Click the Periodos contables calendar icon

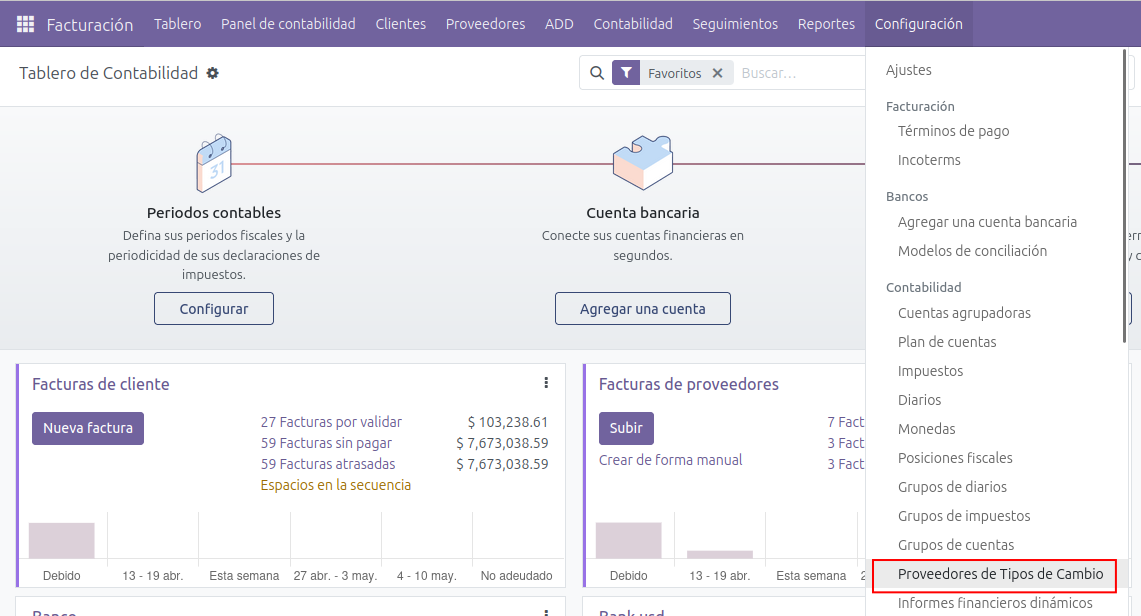tap(214, 164)
